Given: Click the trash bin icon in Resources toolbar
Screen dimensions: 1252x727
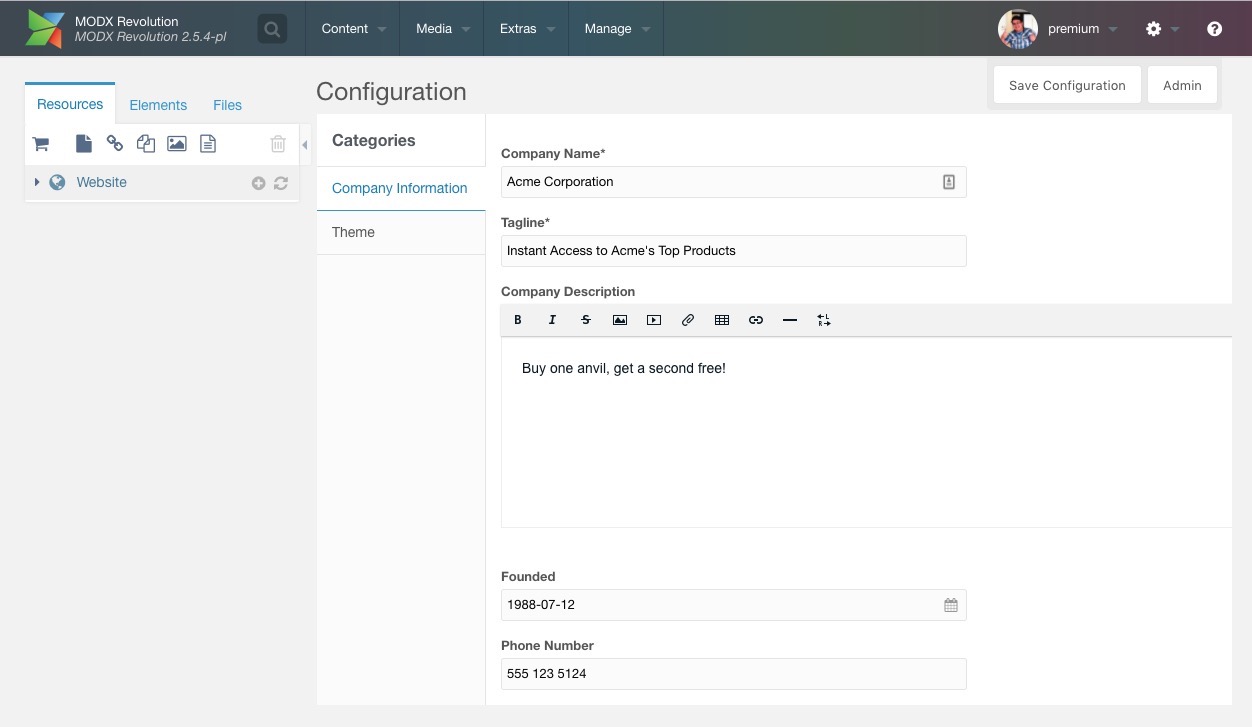Looking at the screenshot, I should point(278,144).
